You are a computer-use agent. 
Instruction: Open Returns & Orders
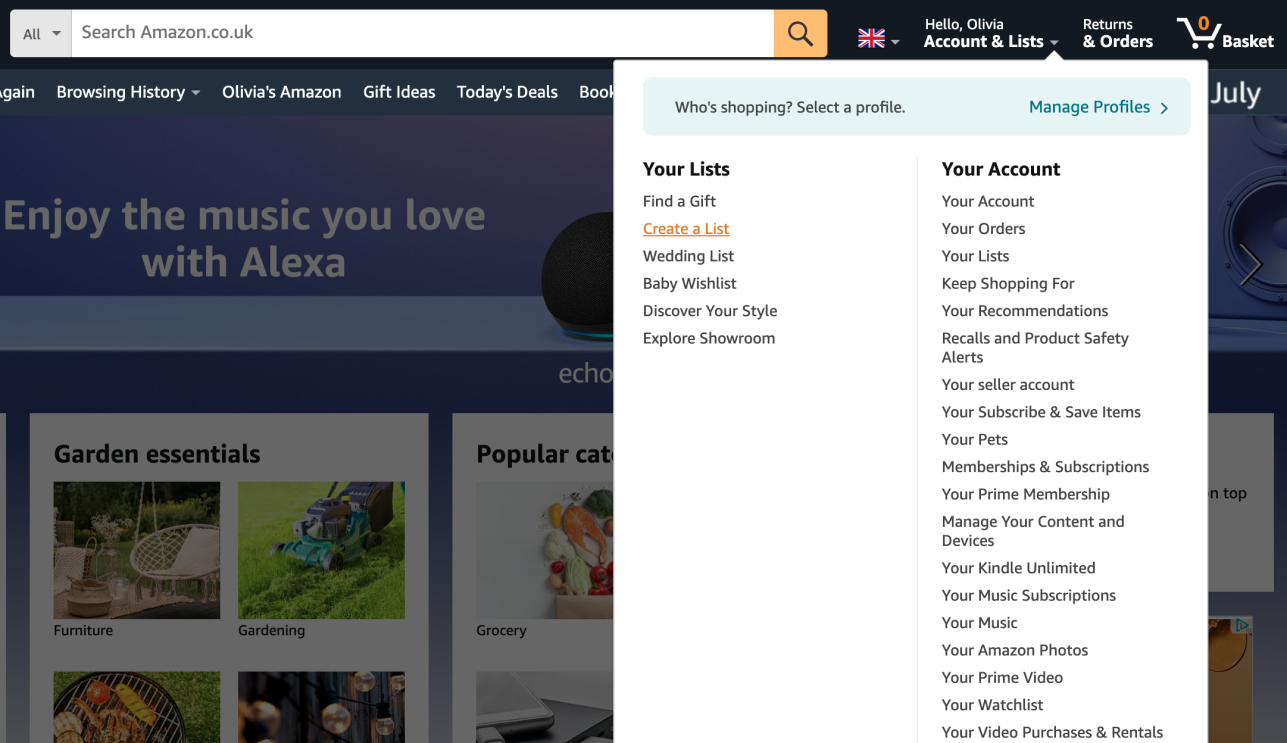[x=1117, y=33]
